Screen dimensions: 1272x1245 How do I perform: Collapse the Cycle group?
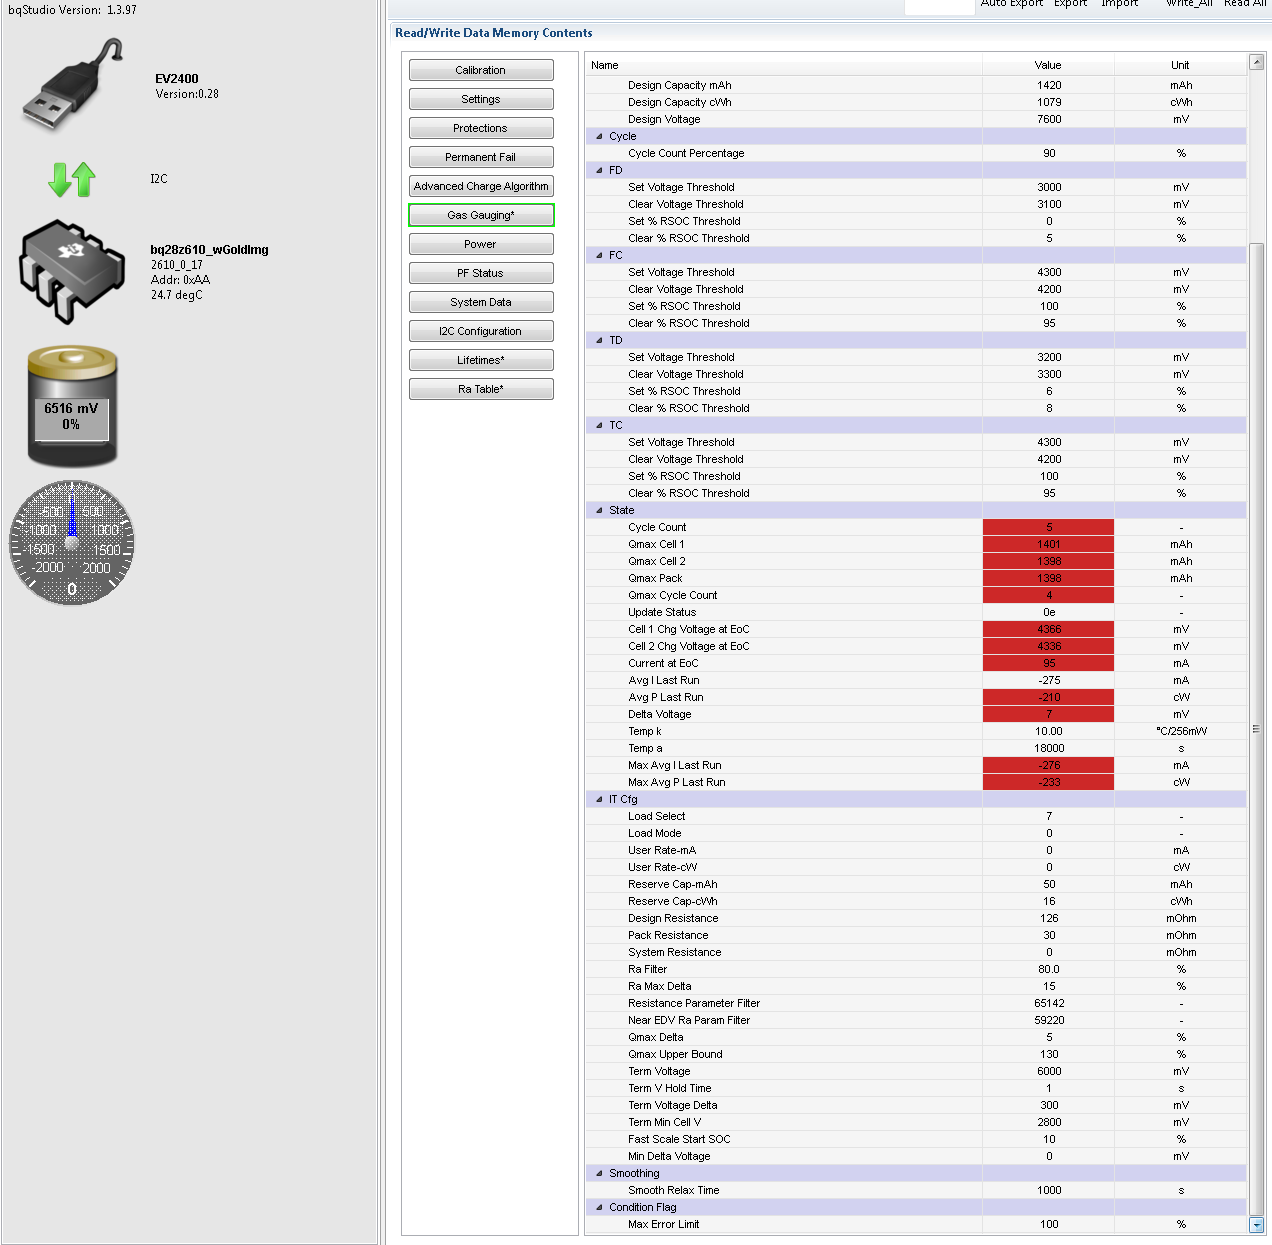[600, 136]
